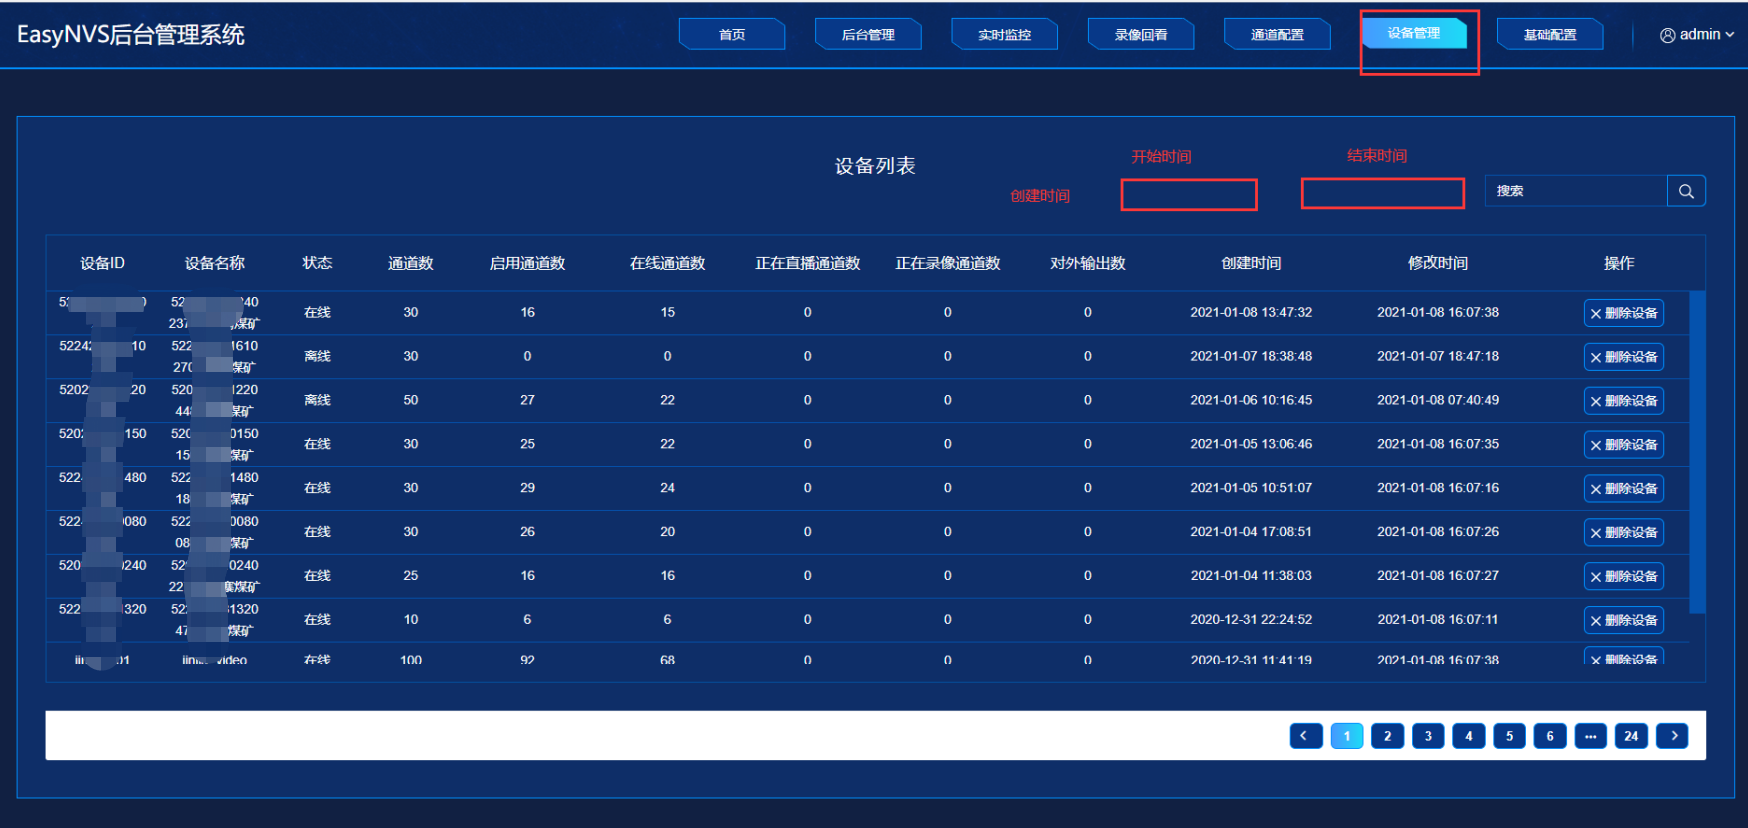
Task: Click the EasyNVS后台管理系统 logo title
Action: click(x=131, y=35)
